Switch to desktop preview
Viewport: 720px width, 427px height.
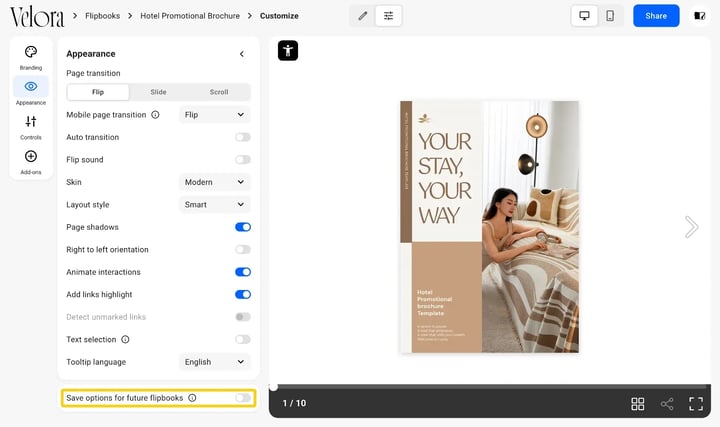point(584,16)
